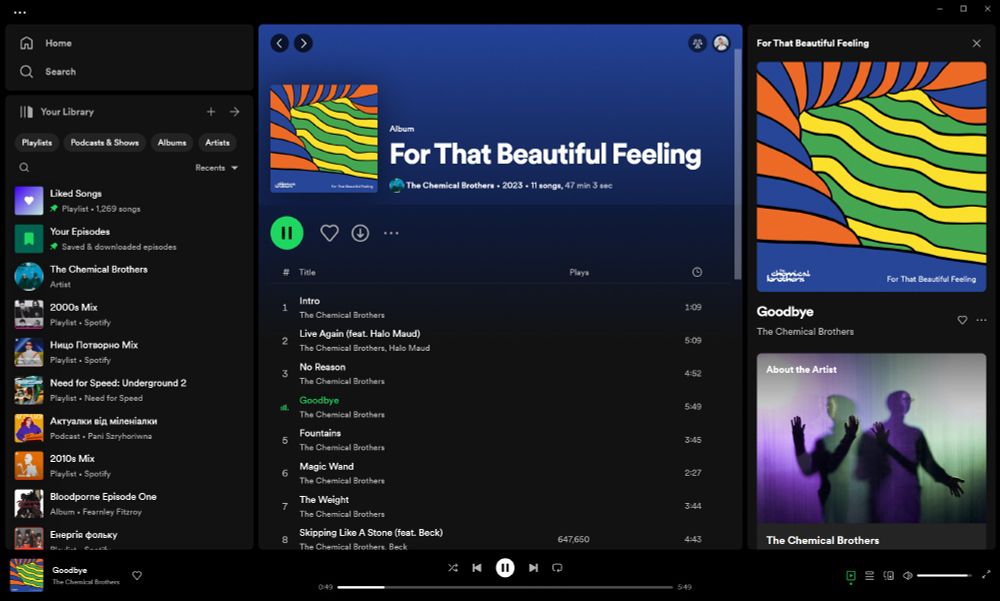The height and width of the screenshot is (601, 1000).
Task: Toggle repeat mode
Action: pyautogui.click(x=557, y=568)
